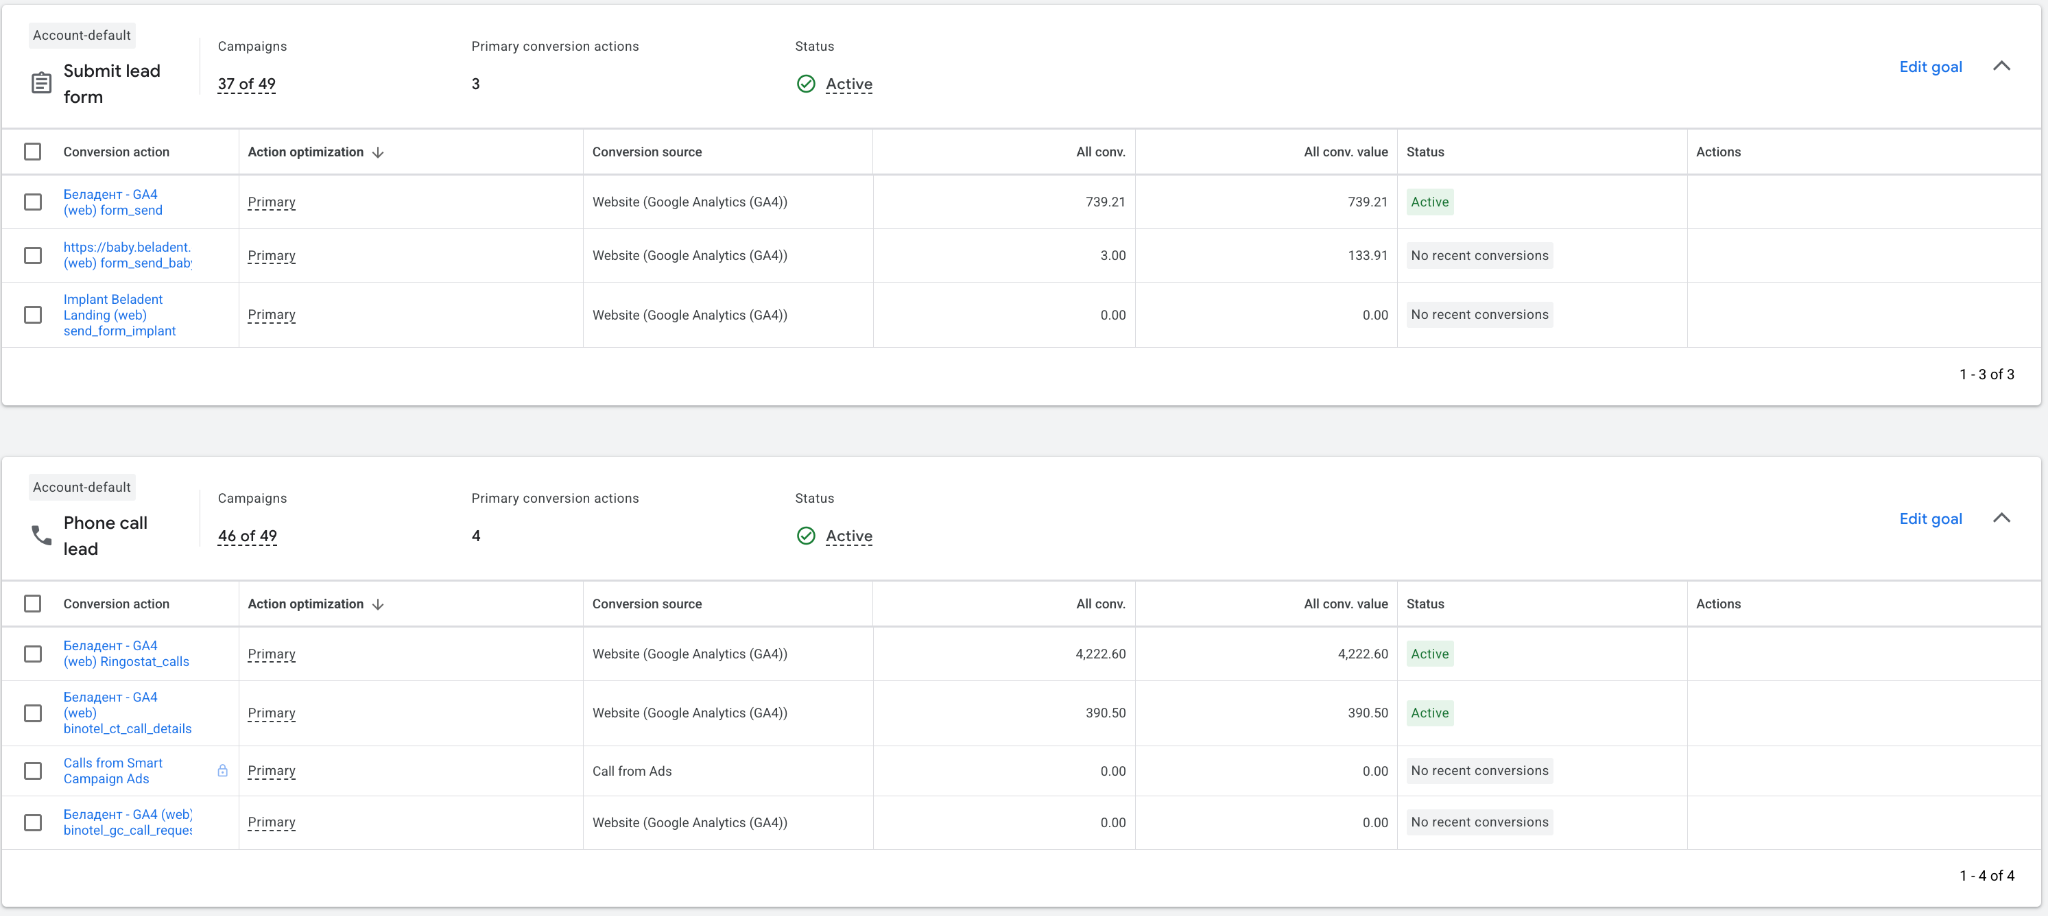Collapse the Submit lead form goal section
The height and width of the screenshot is (916, 2048).
[x=2001, y=66]
